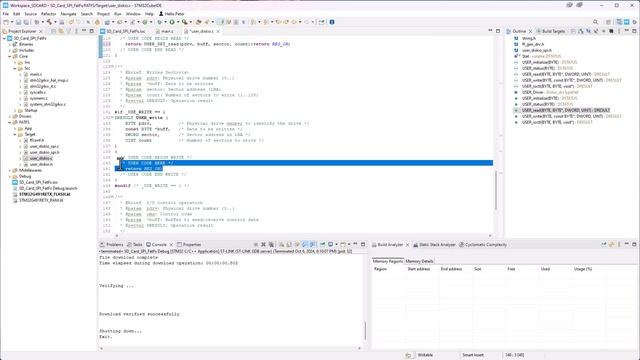Screen dimensions: 640x360
Task: Switch to SD_Card_SPI_FatFs.ioc editor tab
Action: click(125, 31)
